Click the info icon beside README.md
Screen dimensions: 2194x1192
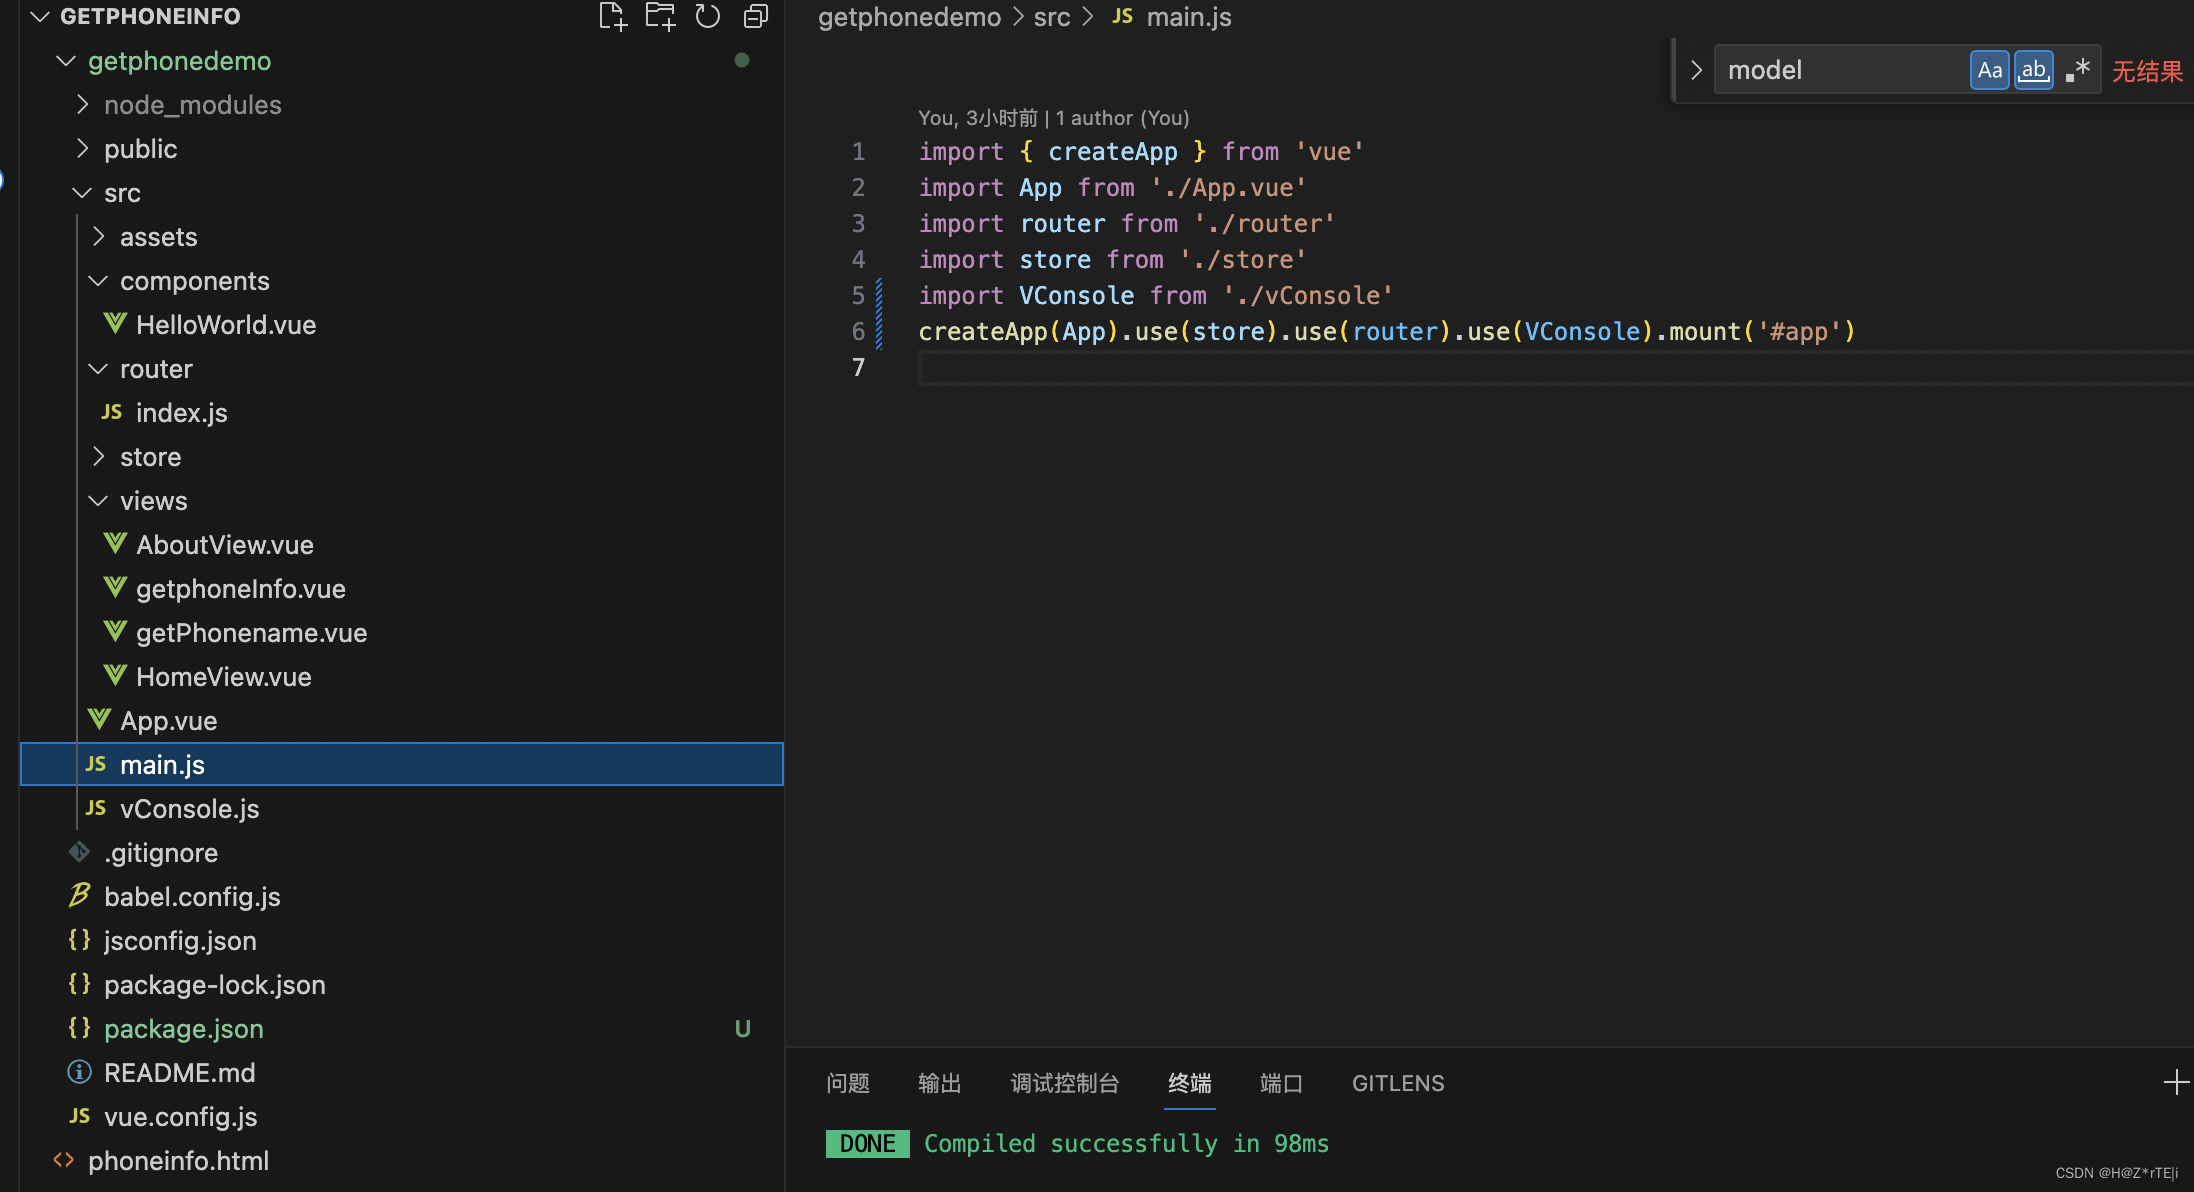pyautogui.click(x=79, y=1072)
